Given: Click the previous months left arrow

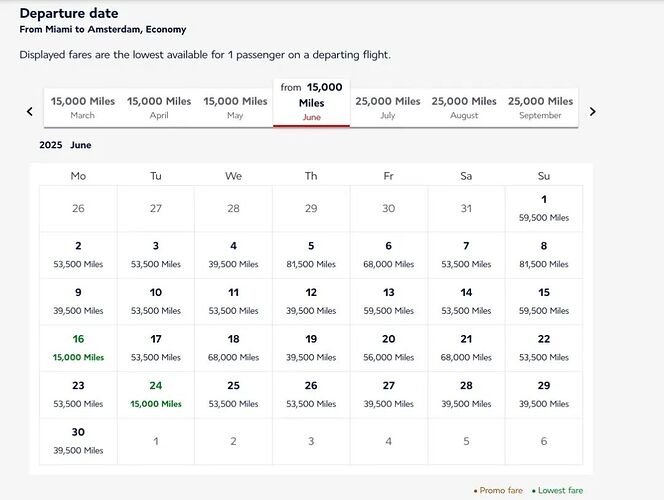Looking at the screenshot, I should click(x=30, y=112).
